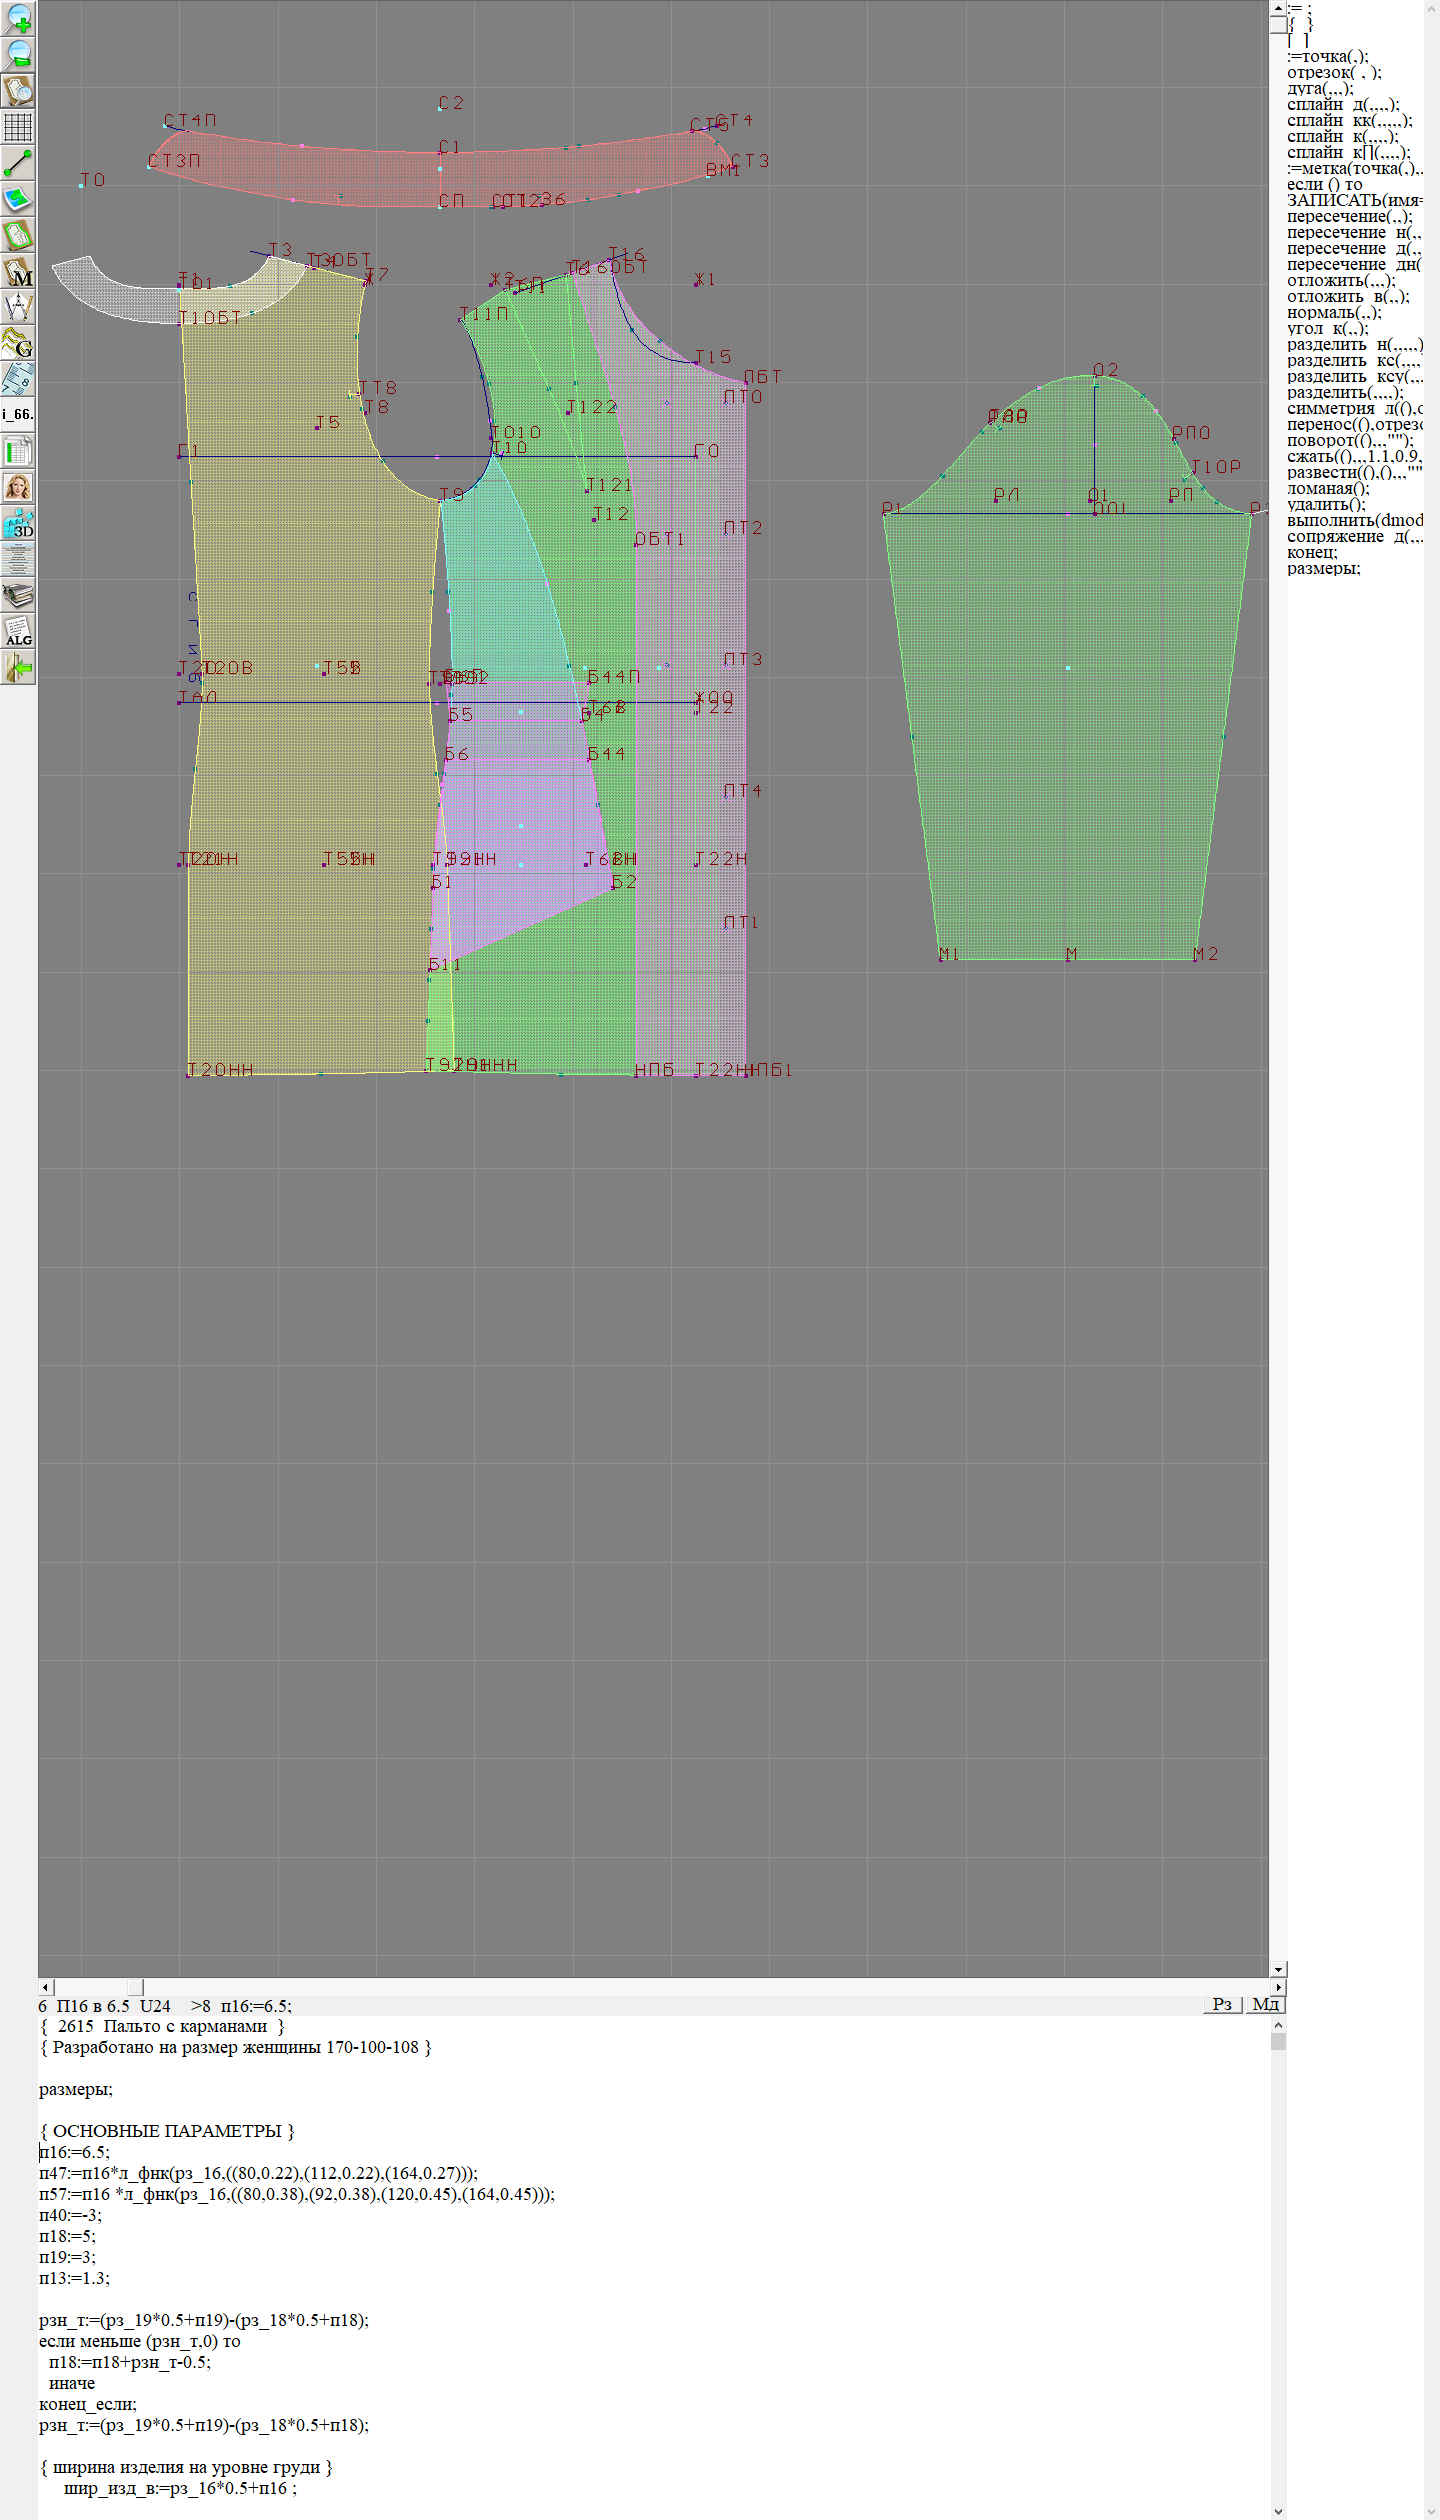Click the zoom out magnifier icon
This screenshot has height=2520, width=1440.
click(18, 55)
